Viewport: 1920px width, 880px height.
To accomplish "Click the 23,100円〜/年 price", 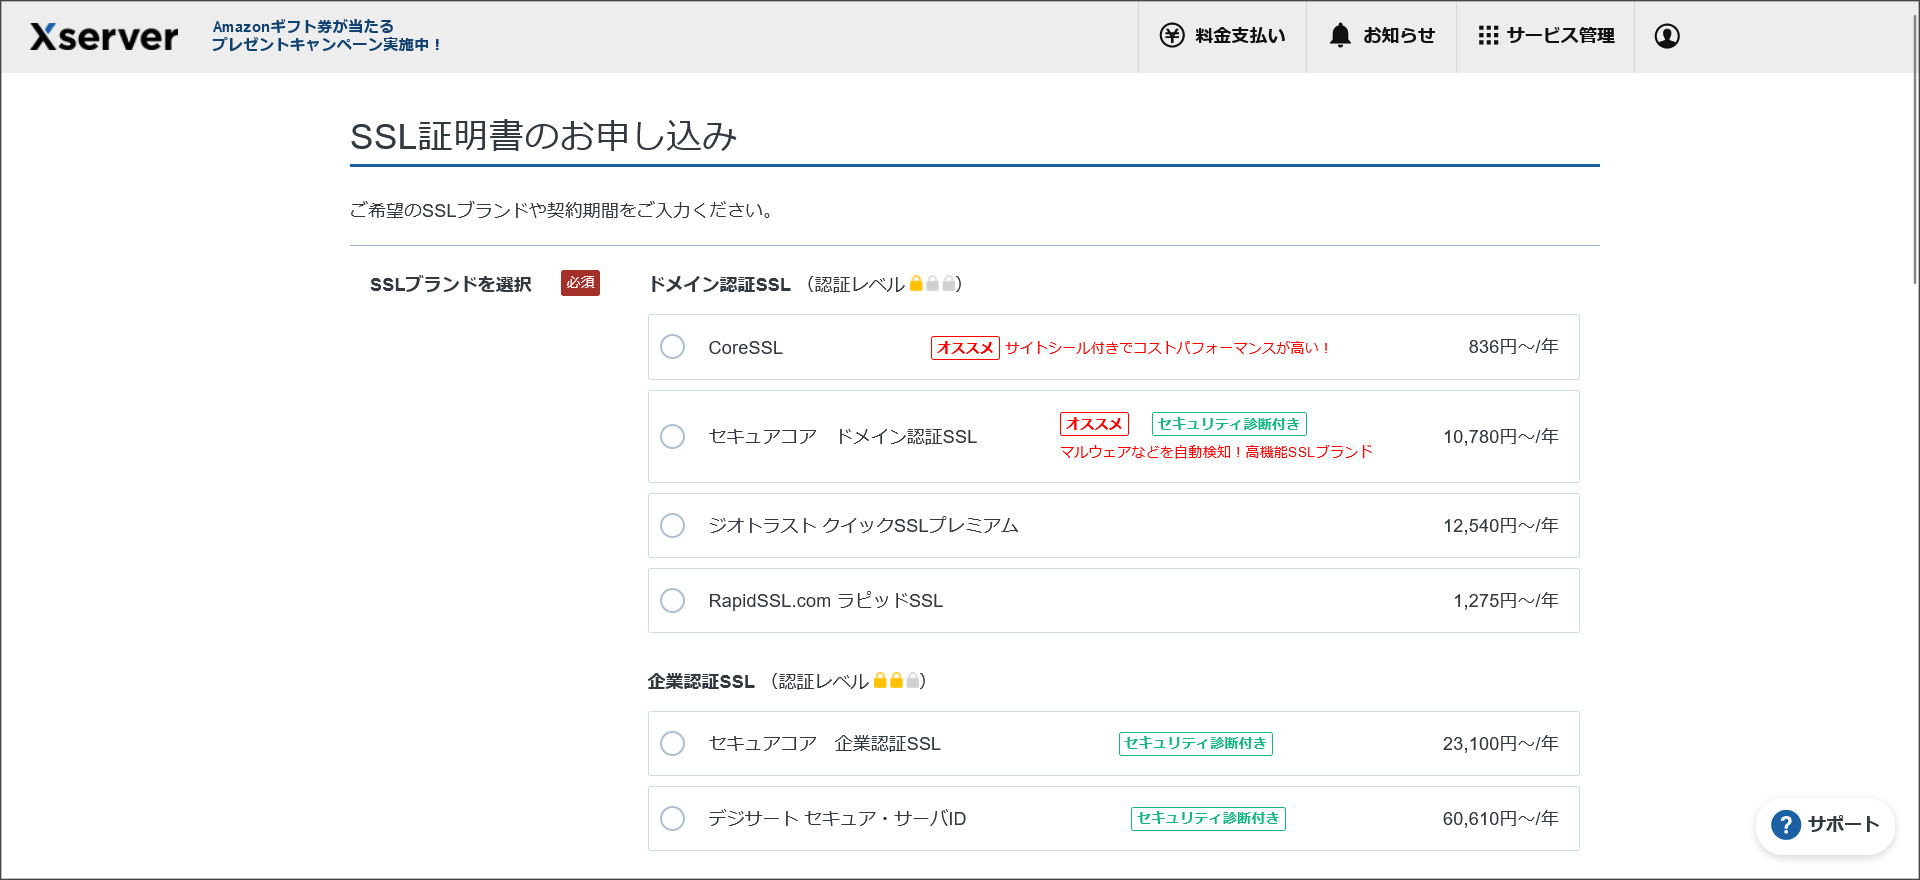I will coord(1500,744).
